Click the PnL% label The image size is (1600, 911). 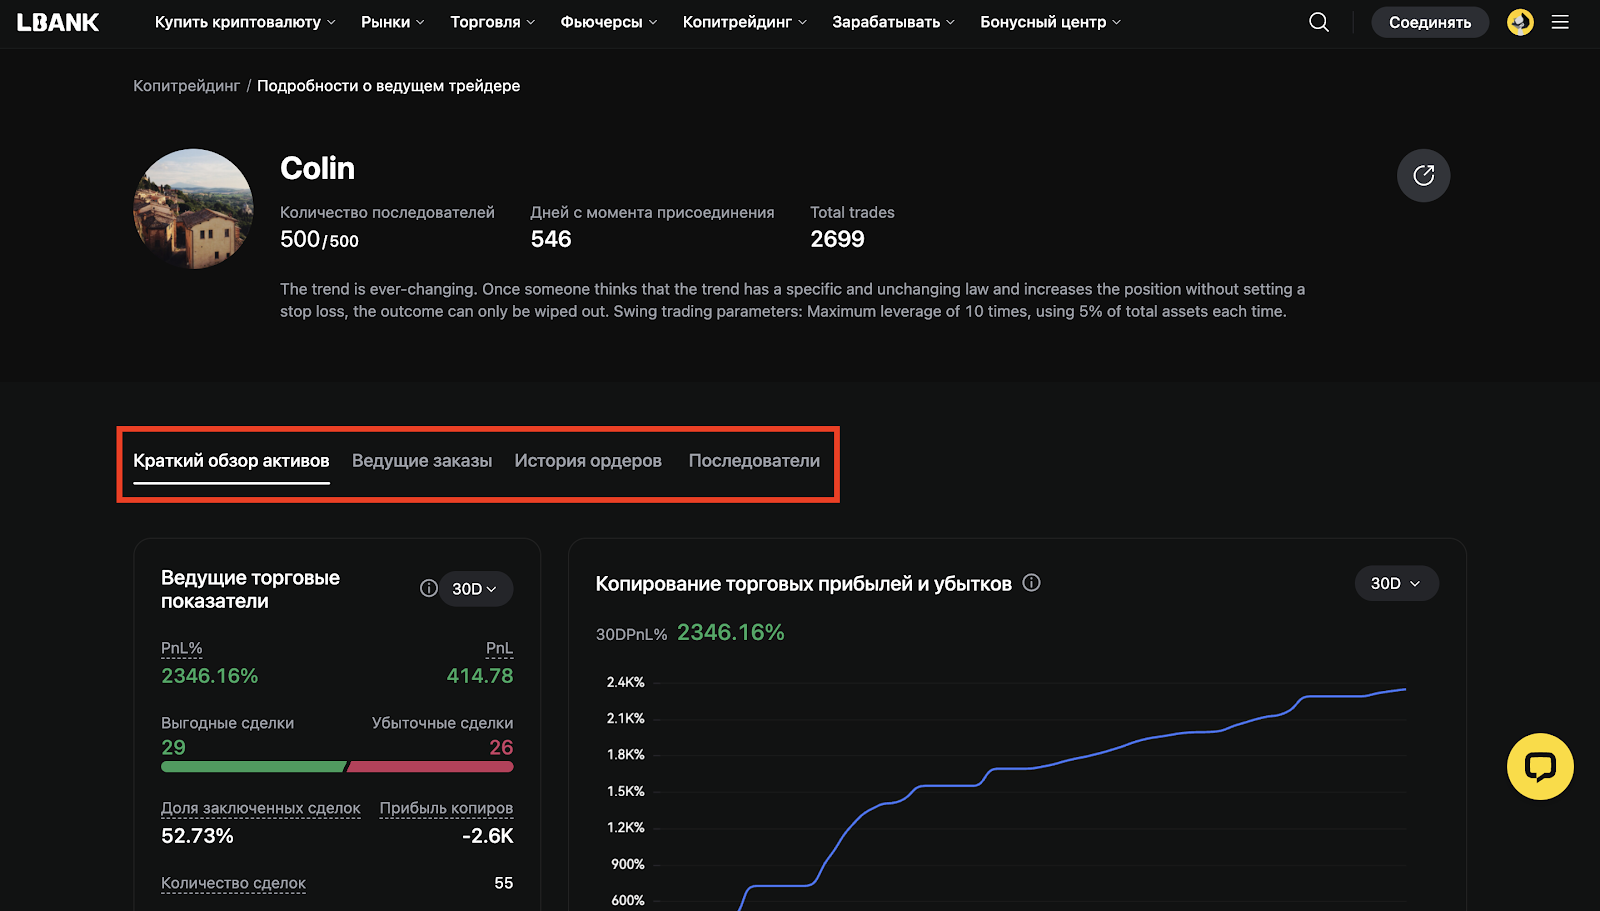[x=182, y=648]
